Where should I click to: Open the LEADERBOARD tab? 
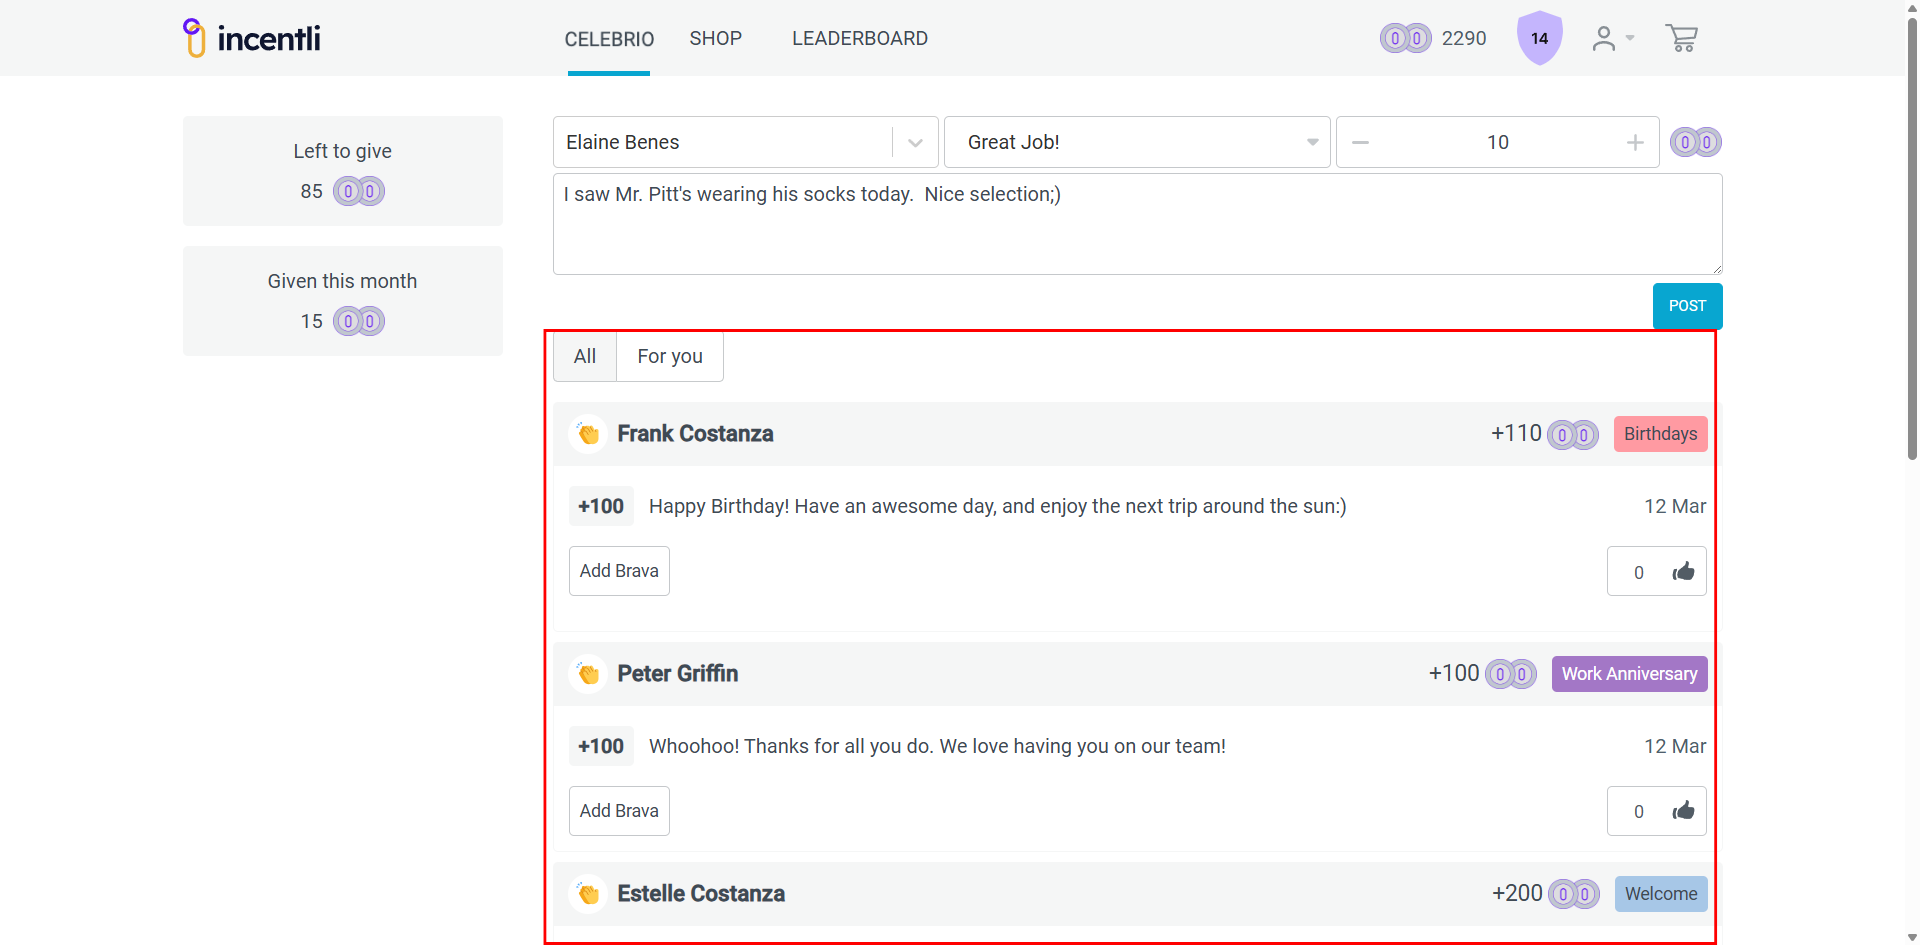[860, 39]
